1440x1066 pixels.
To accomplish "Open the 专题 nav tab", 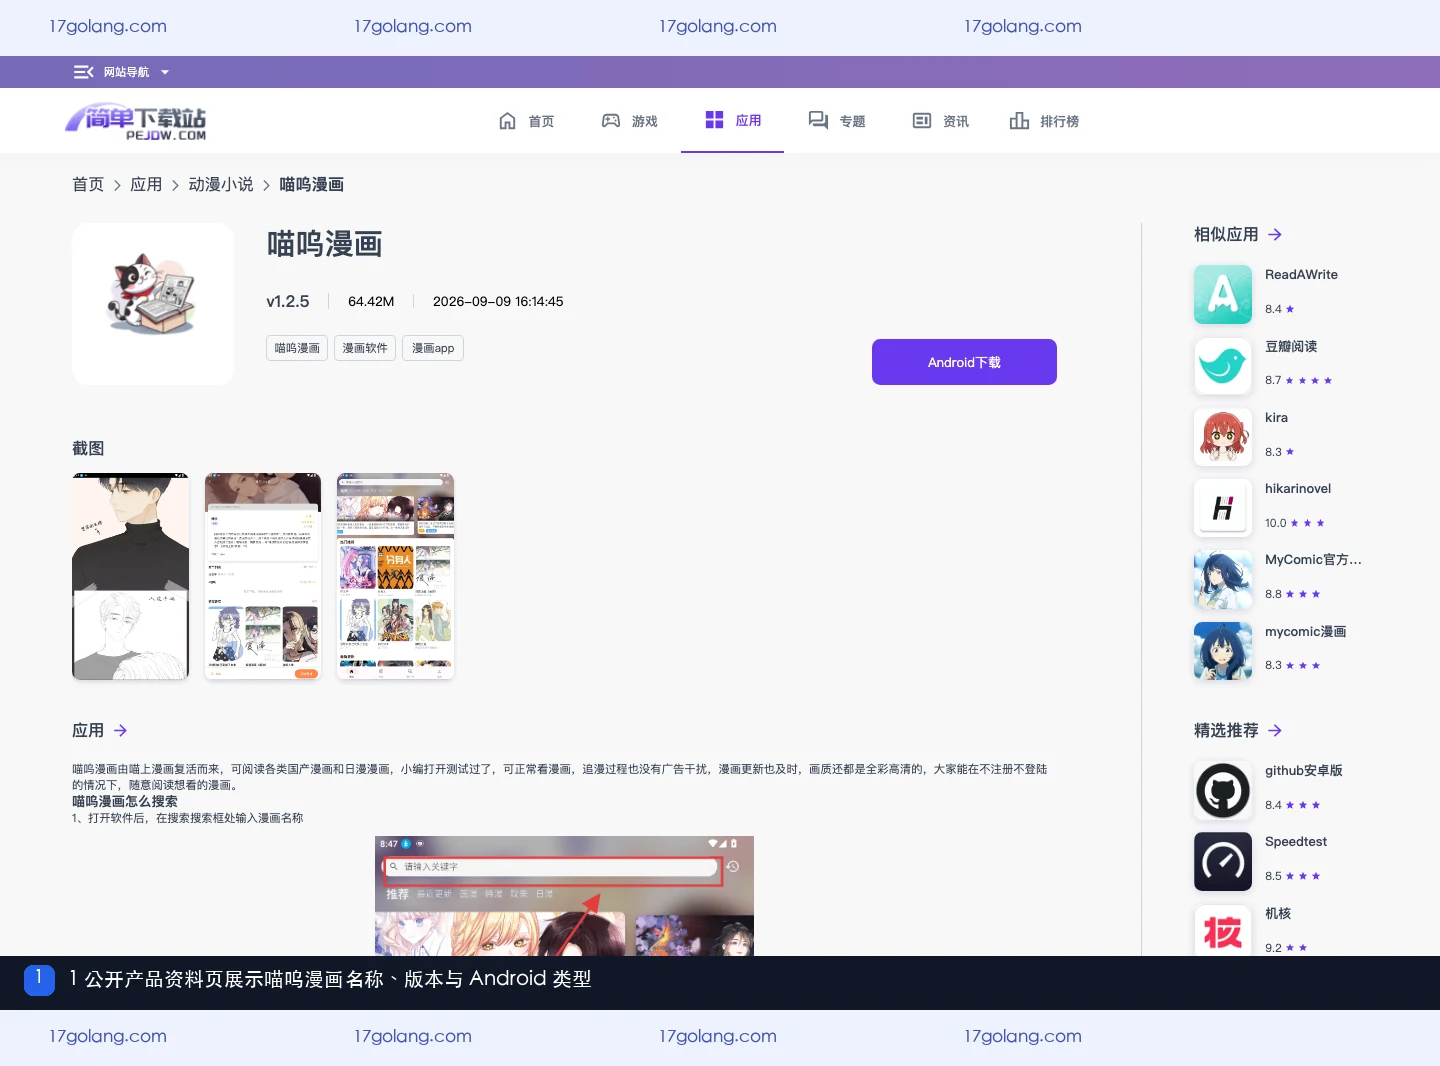I will tap(837, 121).
